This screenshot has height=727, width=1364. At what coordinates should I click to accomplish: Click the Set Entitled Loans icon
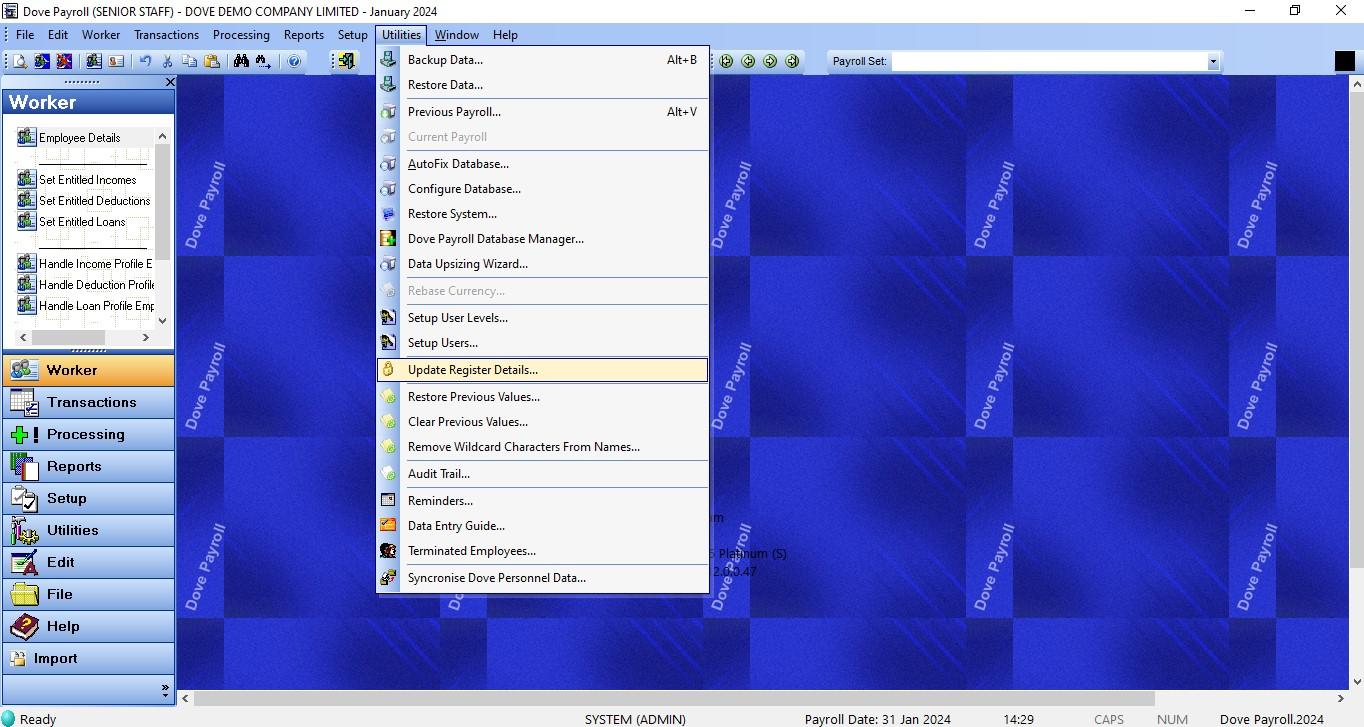click(x=27, y=221)
